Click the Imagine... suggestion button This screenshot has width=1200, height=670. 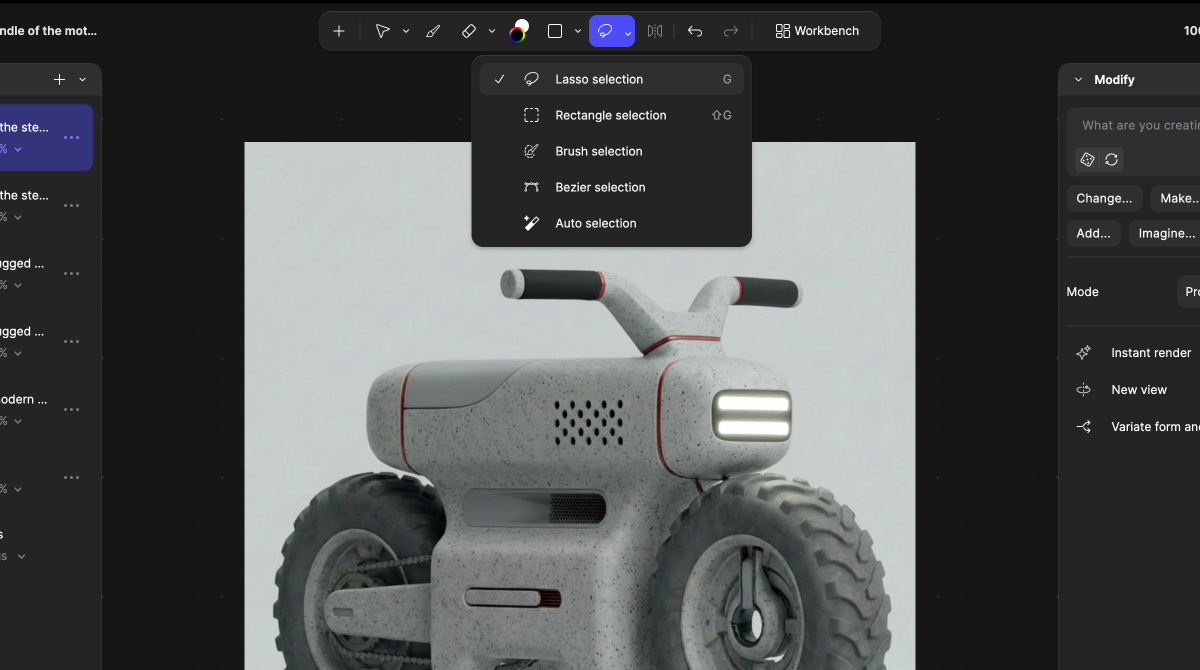(x=1165, y=233)
